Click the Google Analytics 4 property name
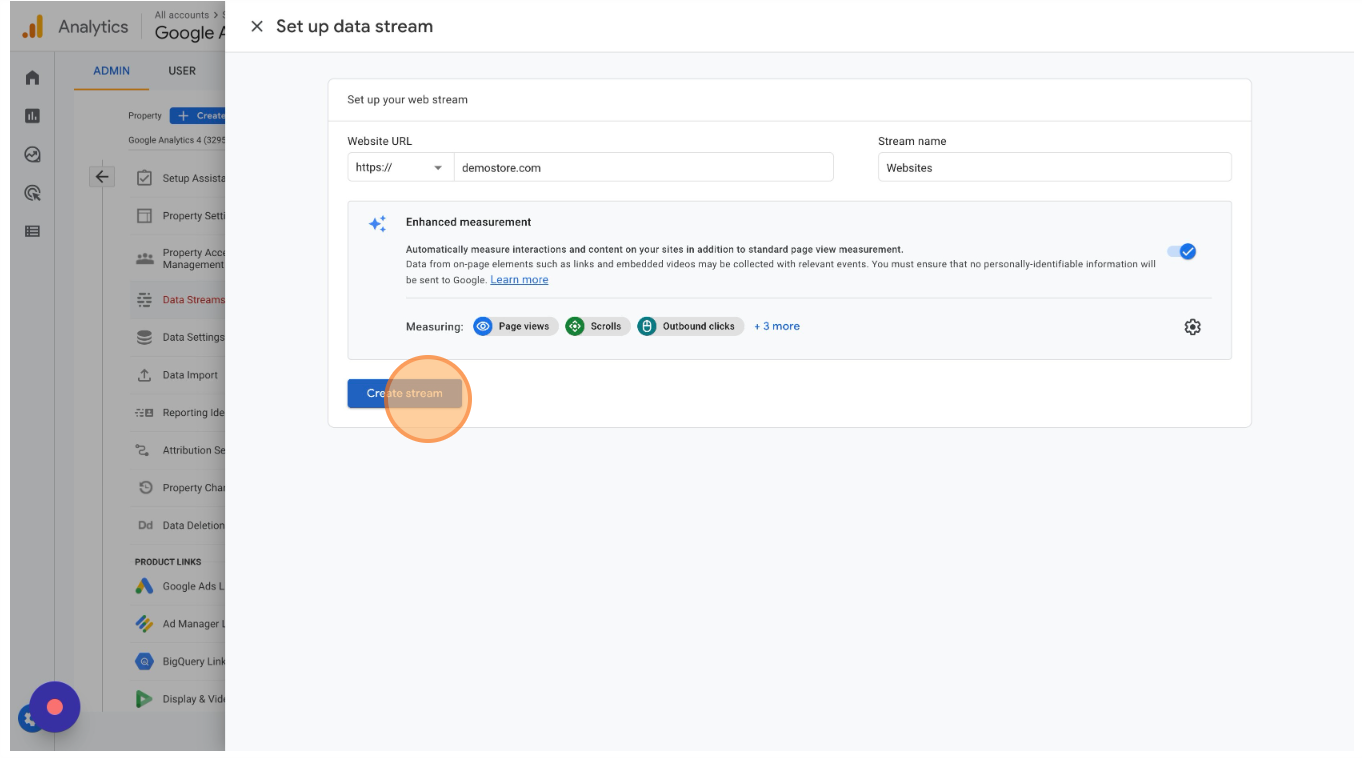1362x758 pixels. [x=176, y=141]
